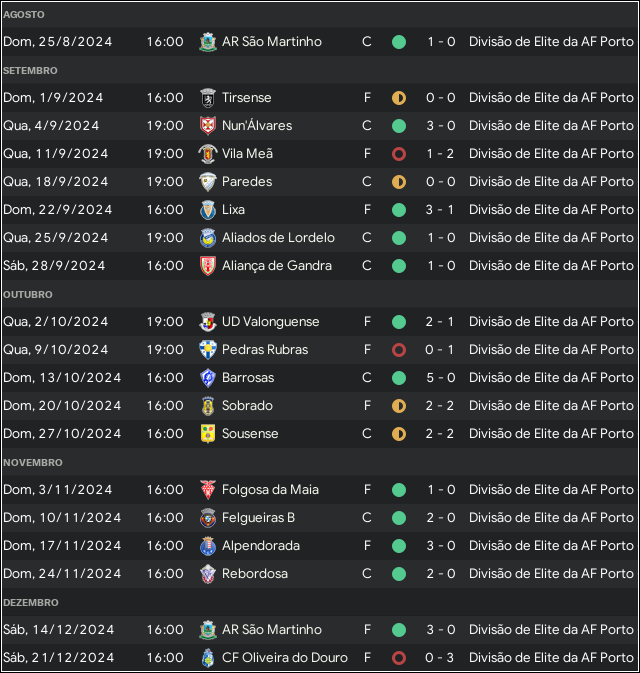The image size is (640, 673).
Task: Click the red loss indicator for Vila Meã match
Action: pos(399,154)
